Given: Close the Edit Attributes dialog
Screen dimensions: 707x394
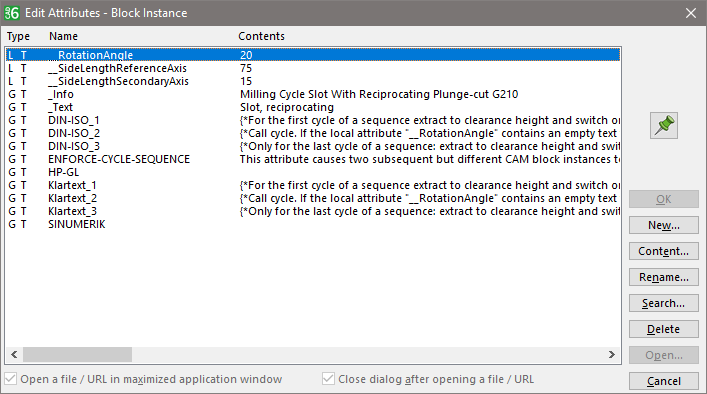Looking at the screenshot, I should pyautogui.click(x=691, y=13).
